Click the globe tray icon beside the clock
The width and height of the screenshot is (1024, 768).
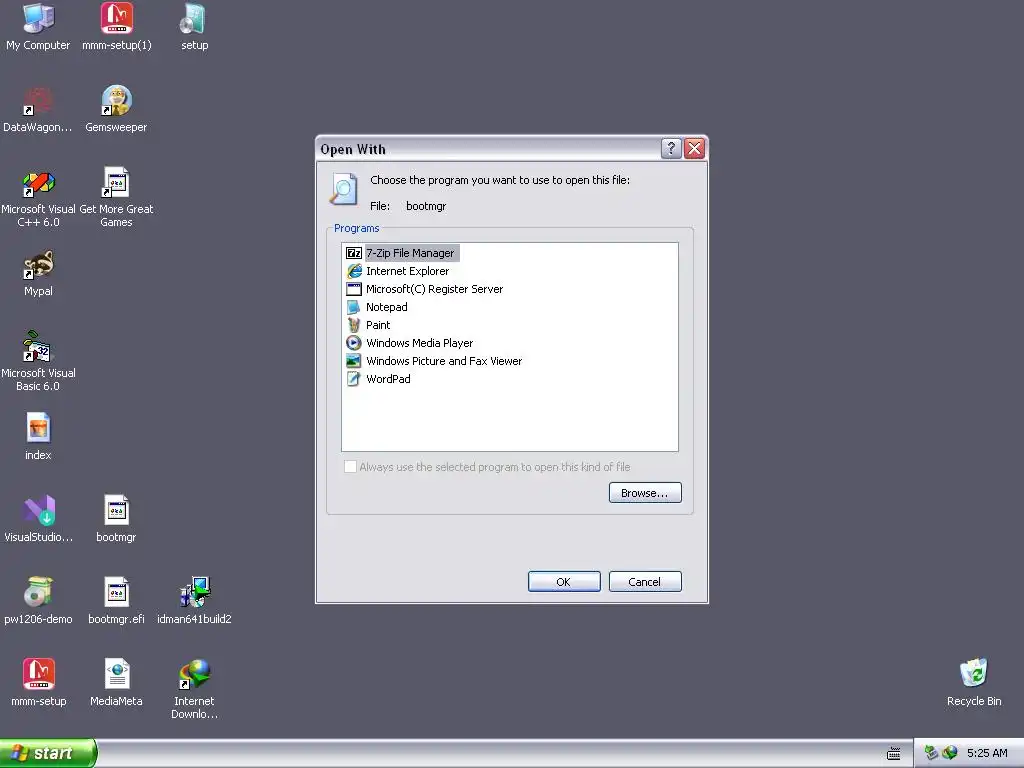[950, 753]
